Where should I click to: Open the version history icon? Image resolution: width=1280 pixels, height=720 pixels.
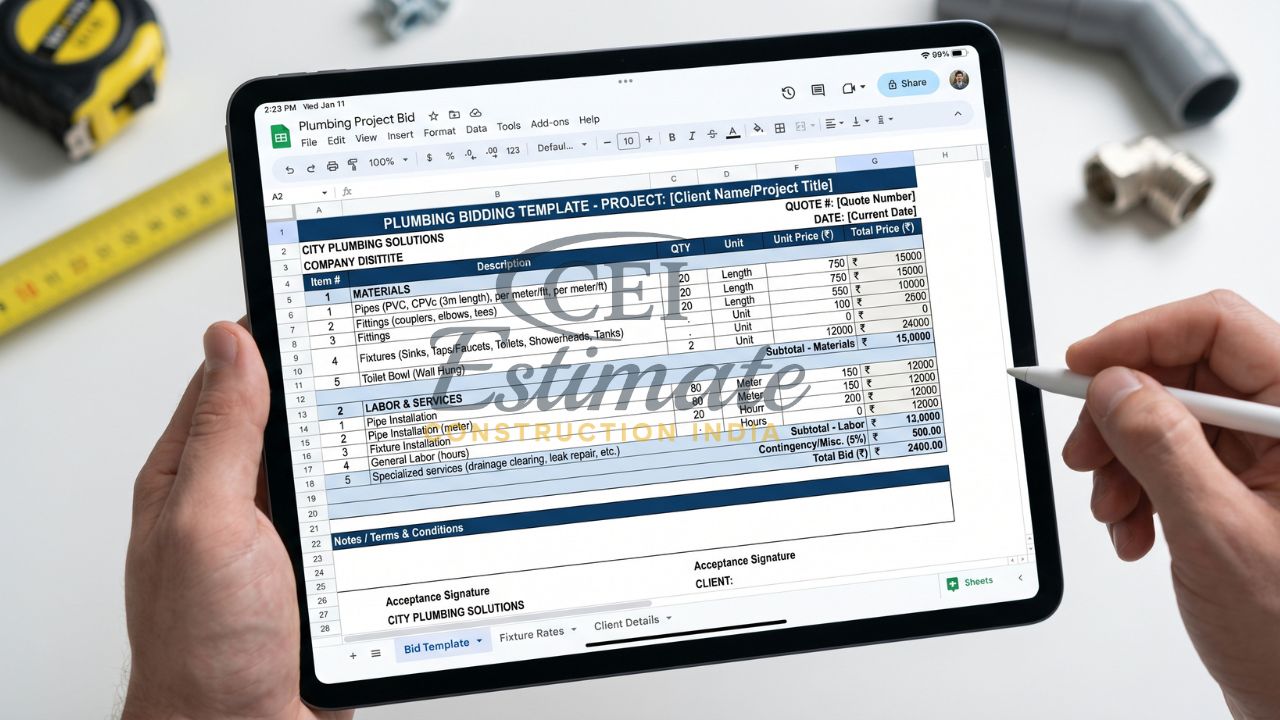788,89
